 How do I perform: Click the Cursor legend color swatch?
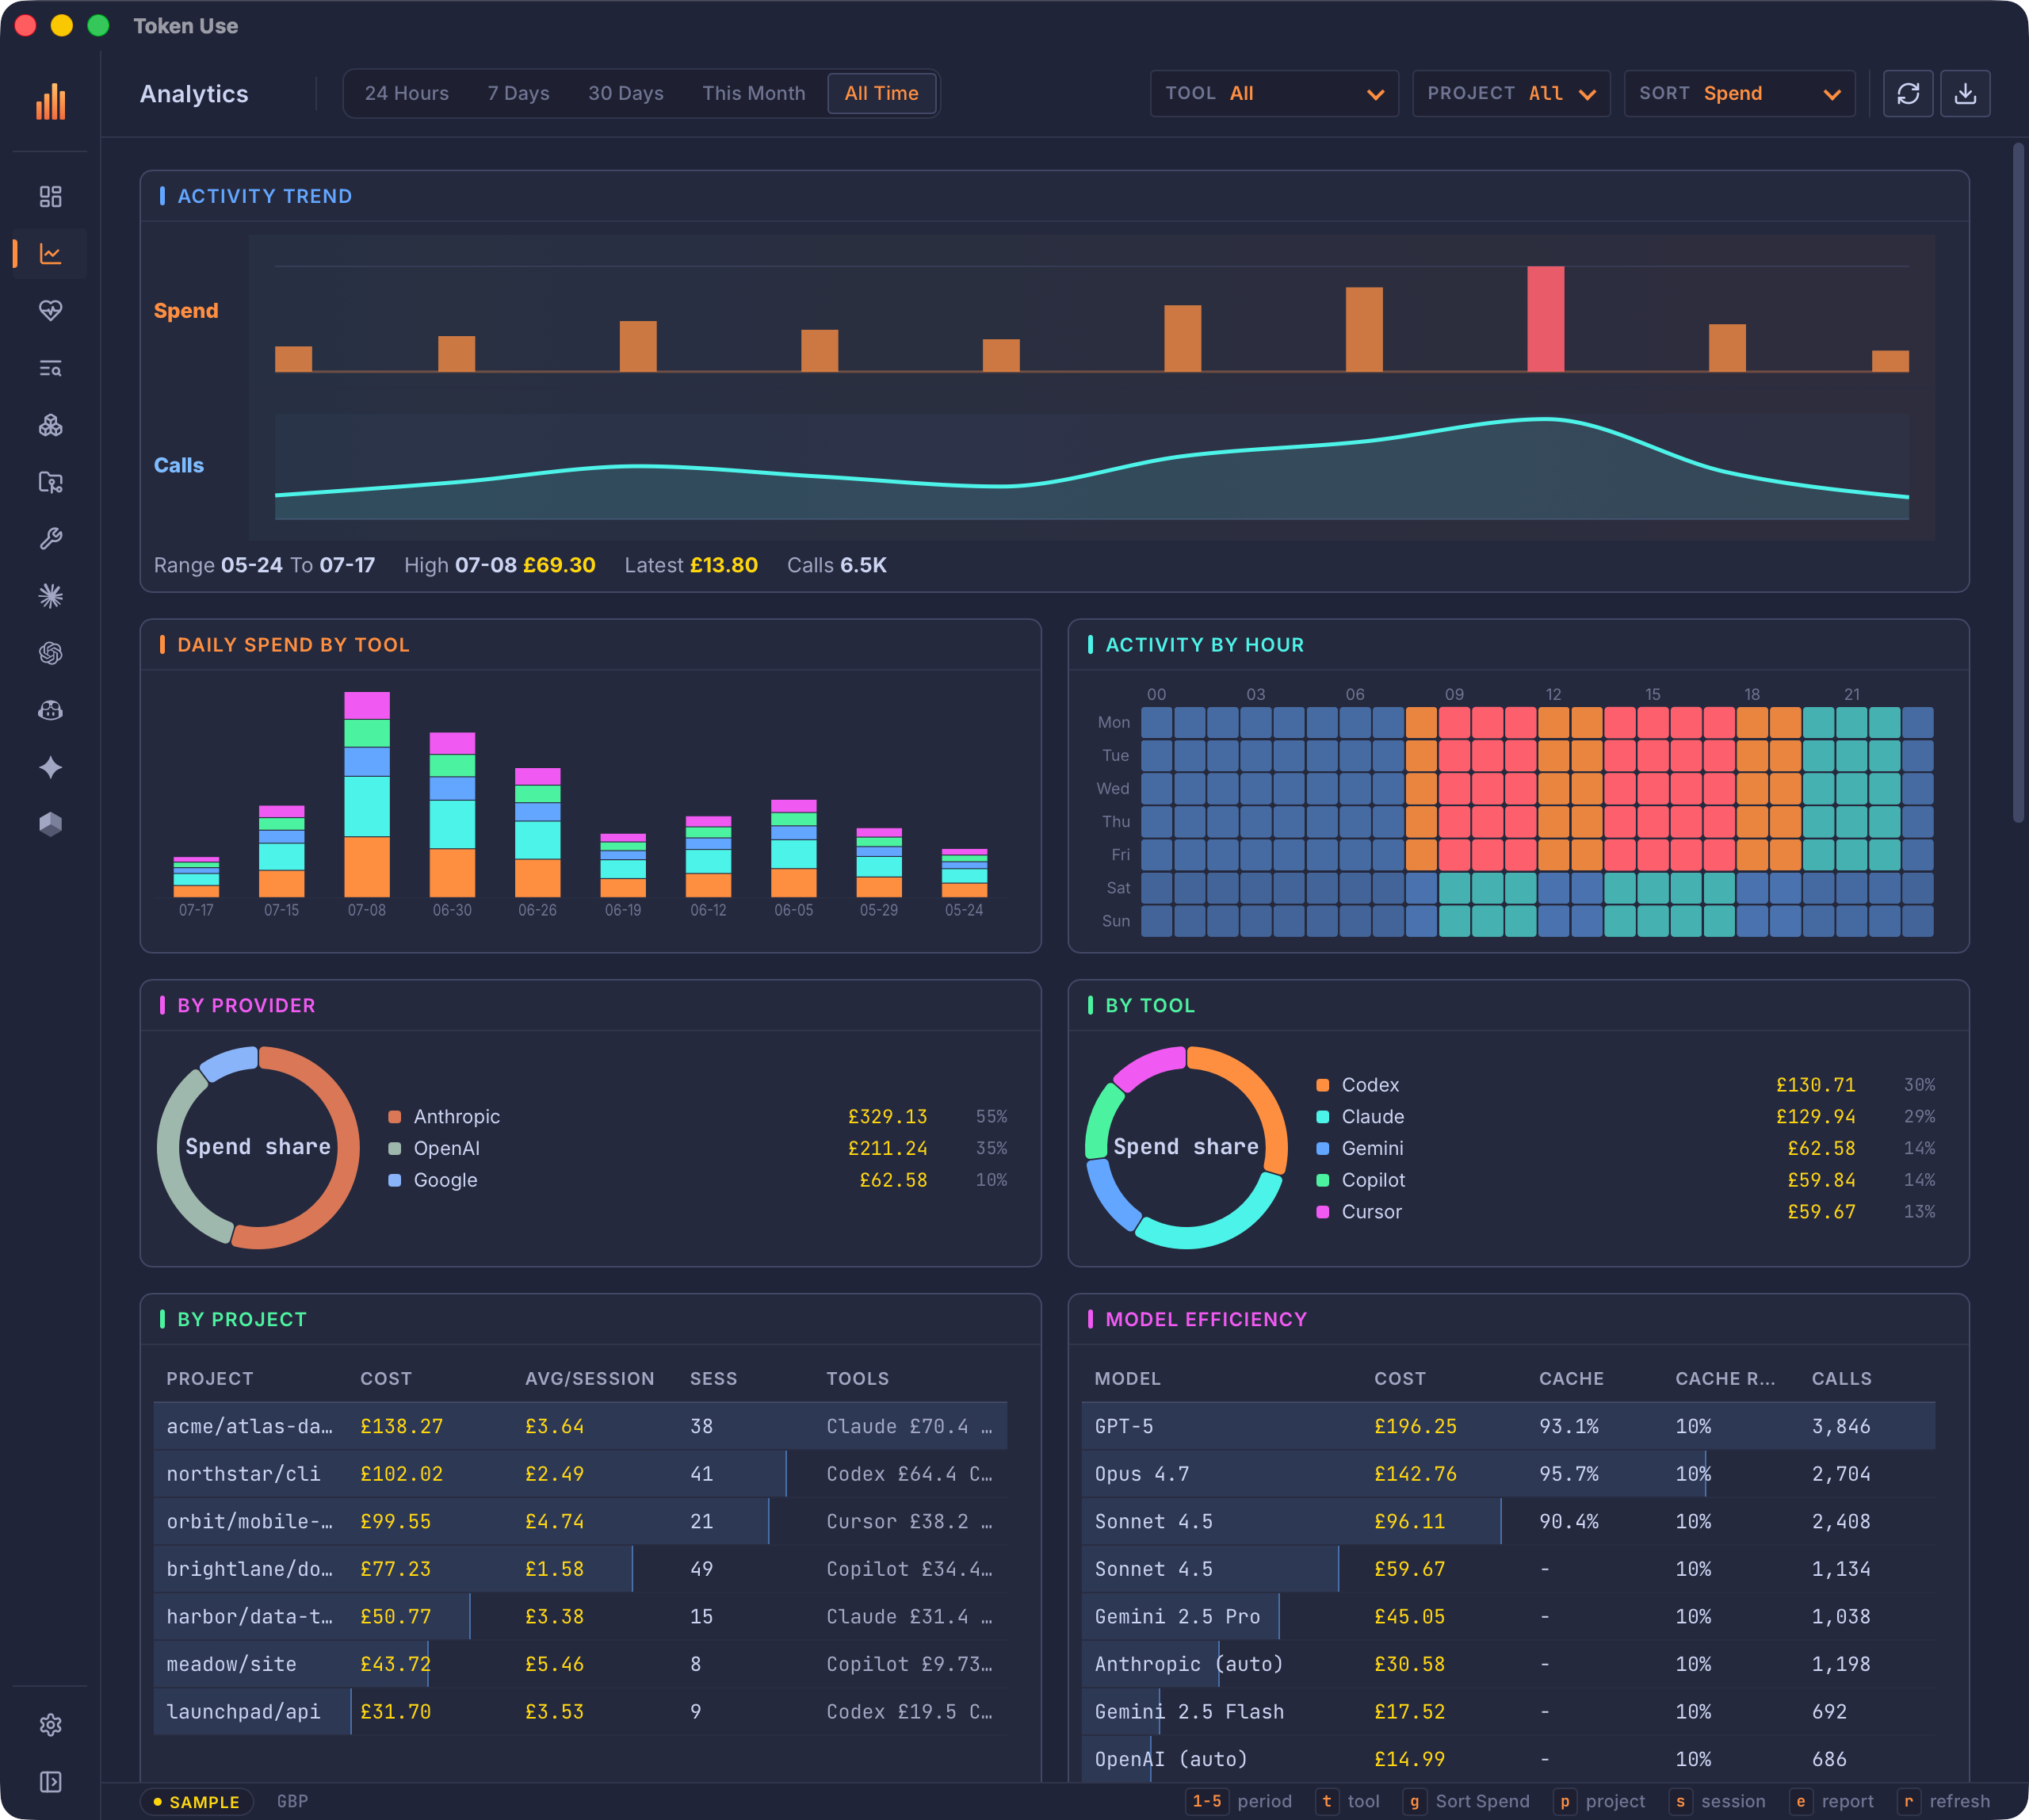(1323, 1212)
